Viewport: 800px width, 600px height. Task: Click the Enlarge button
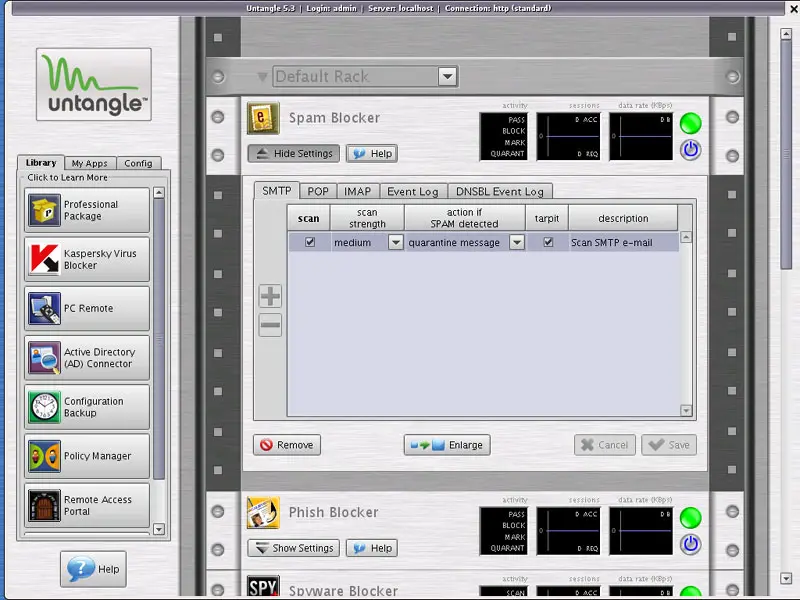pos(447,445)
